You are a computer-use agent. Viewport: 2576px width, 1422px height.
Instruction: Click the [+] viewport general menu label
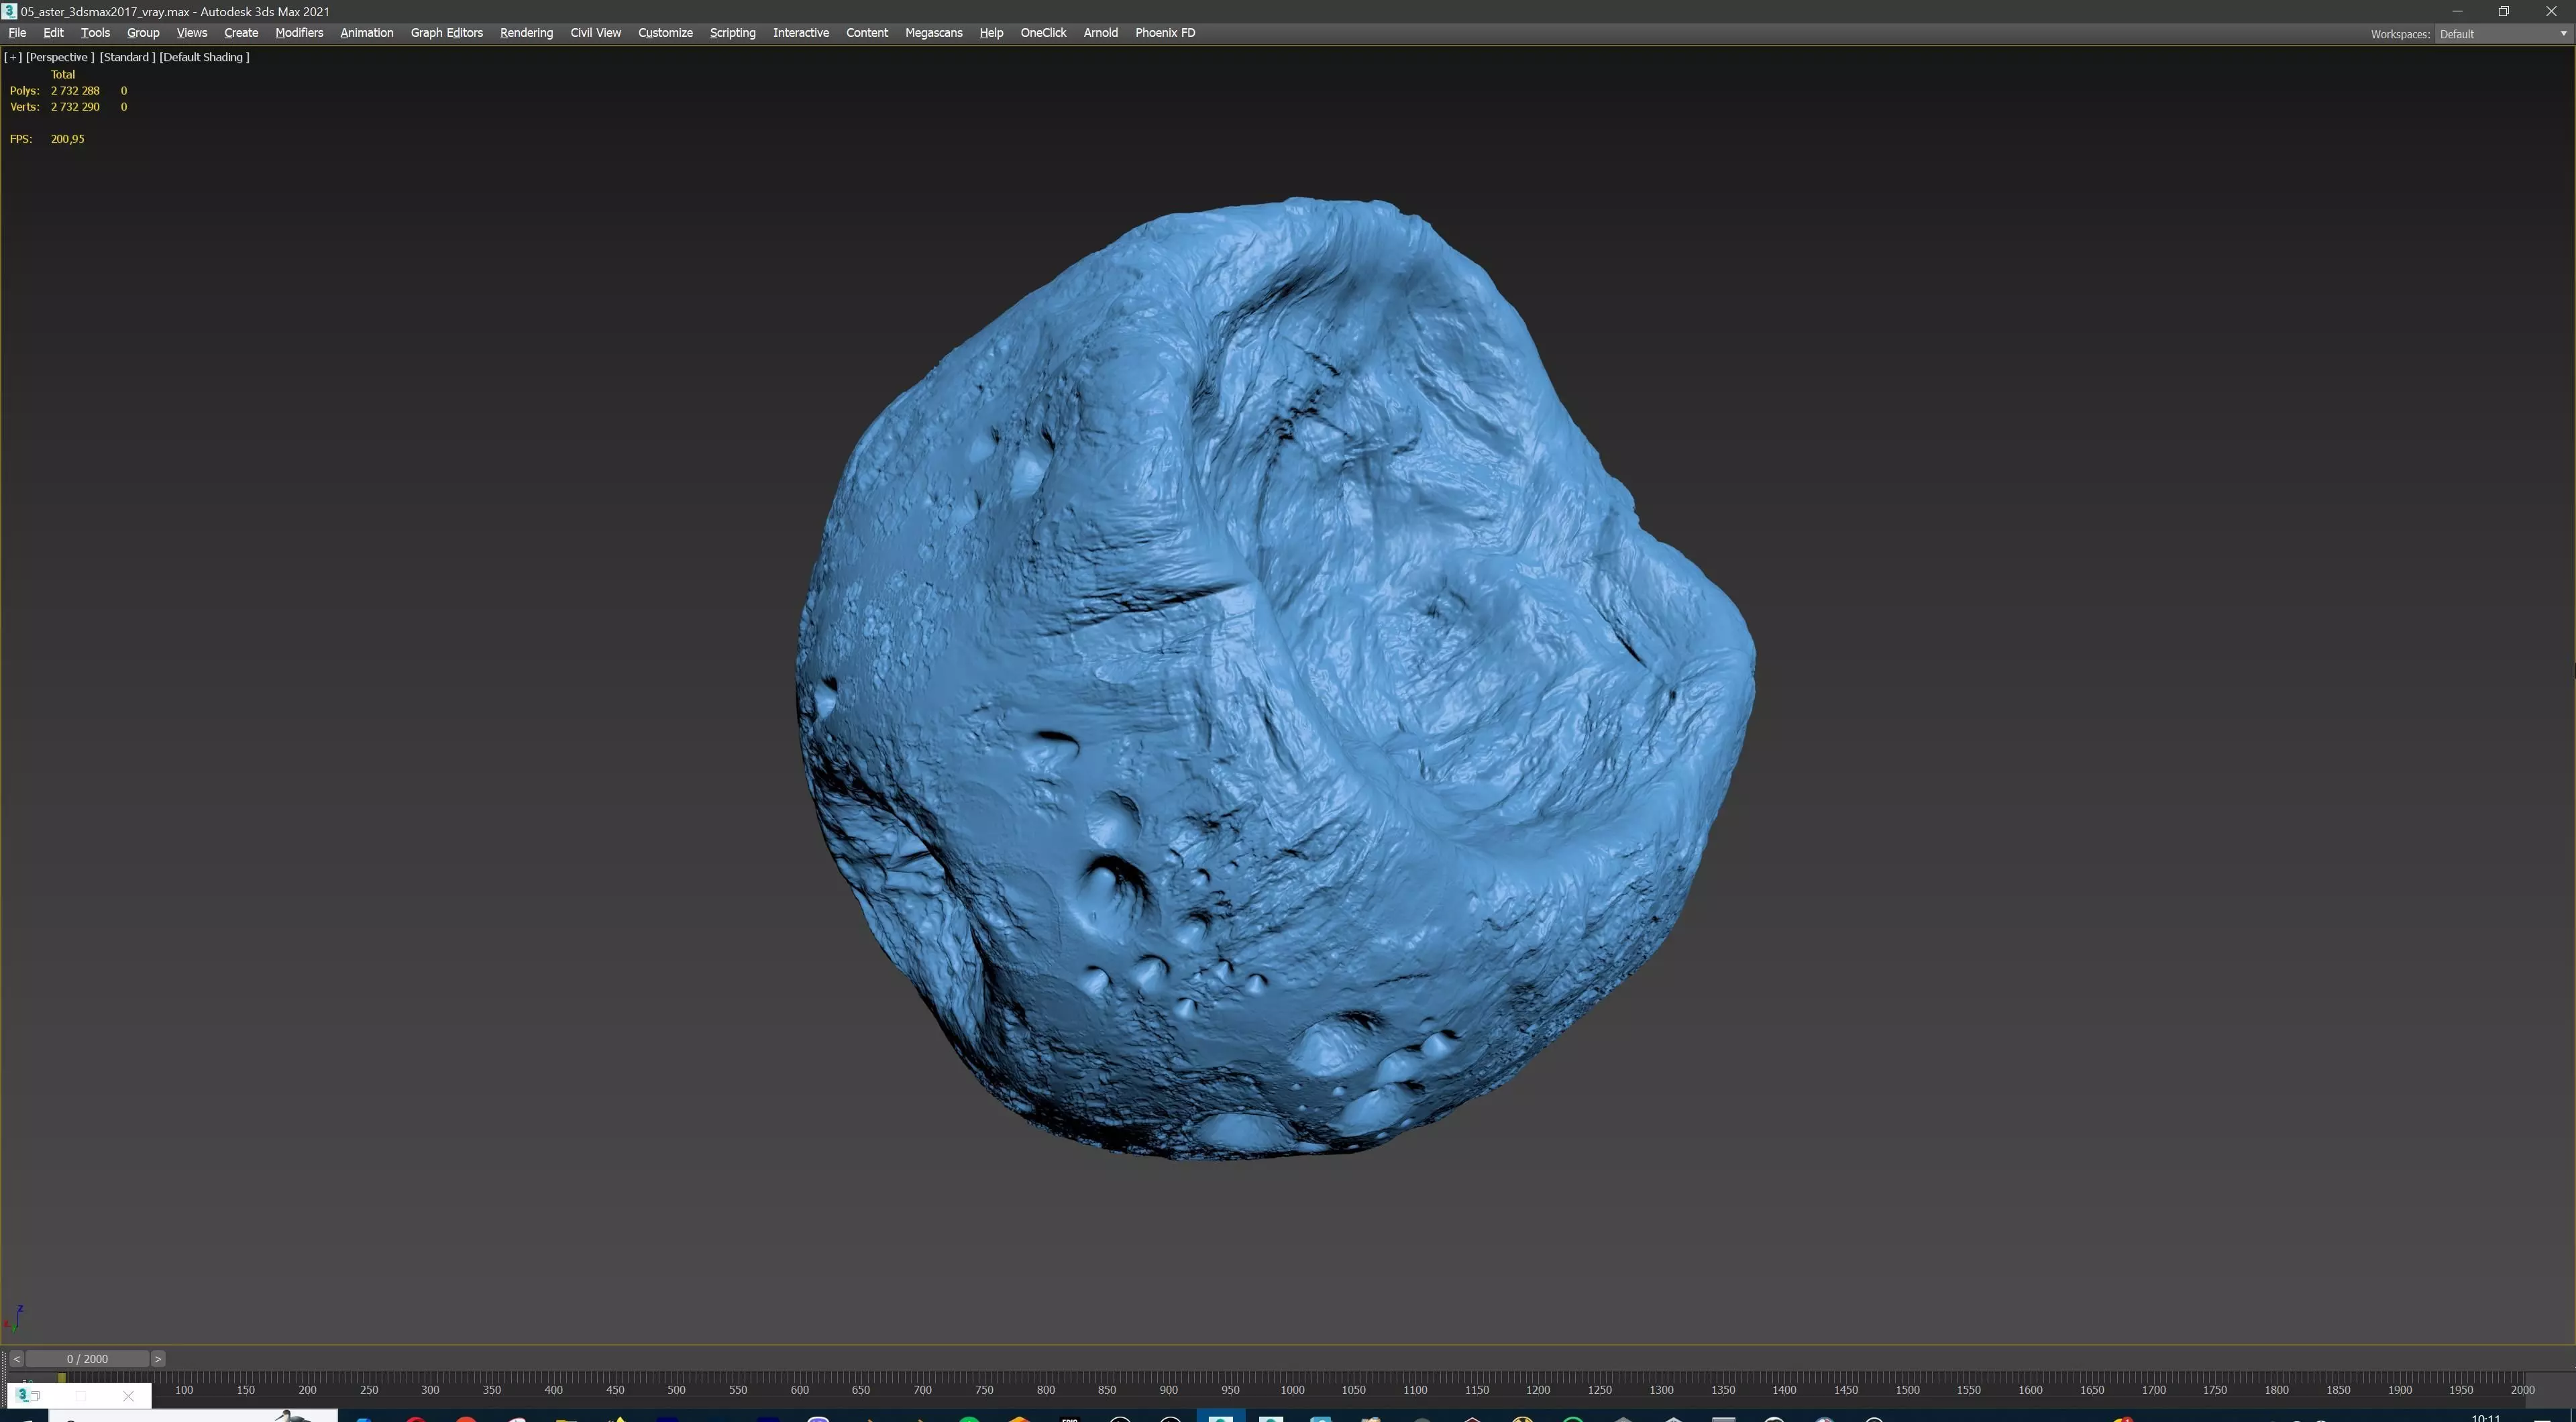click(x=13, y=57)
